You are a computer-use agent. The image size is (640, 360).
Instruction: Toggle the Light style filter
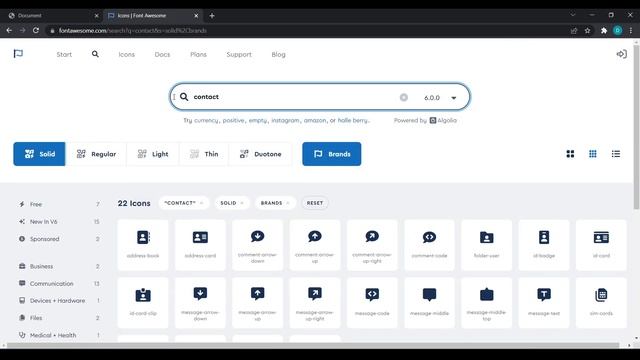153,154
